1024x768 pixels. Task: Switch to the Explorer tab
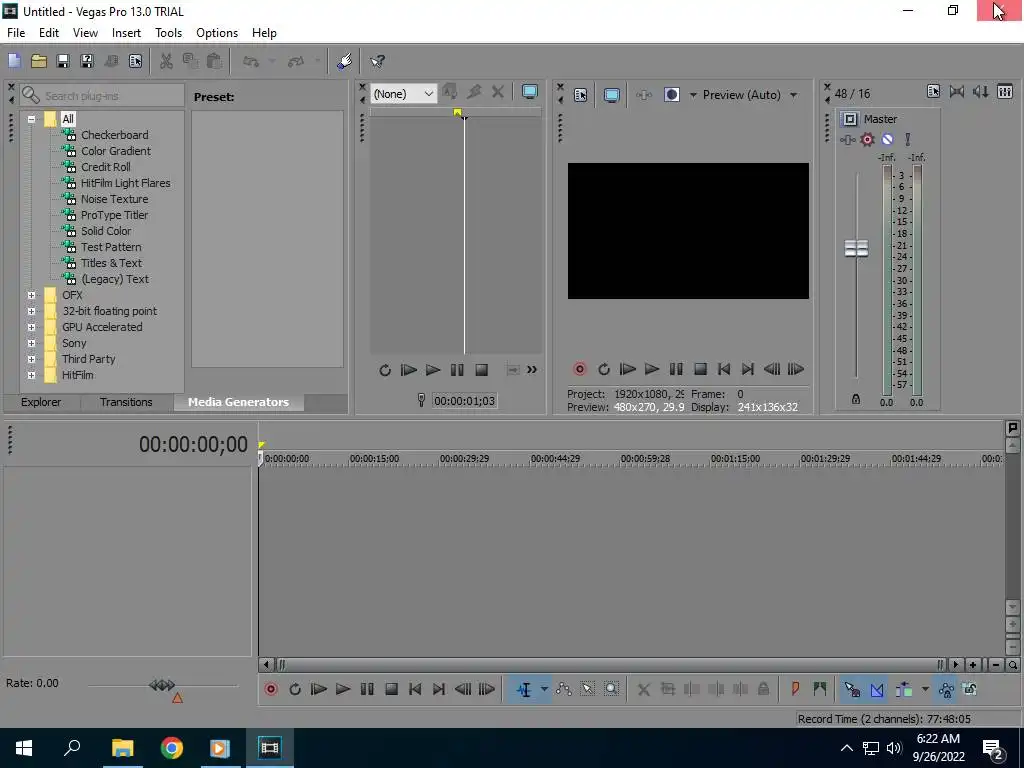click(40, 402)
